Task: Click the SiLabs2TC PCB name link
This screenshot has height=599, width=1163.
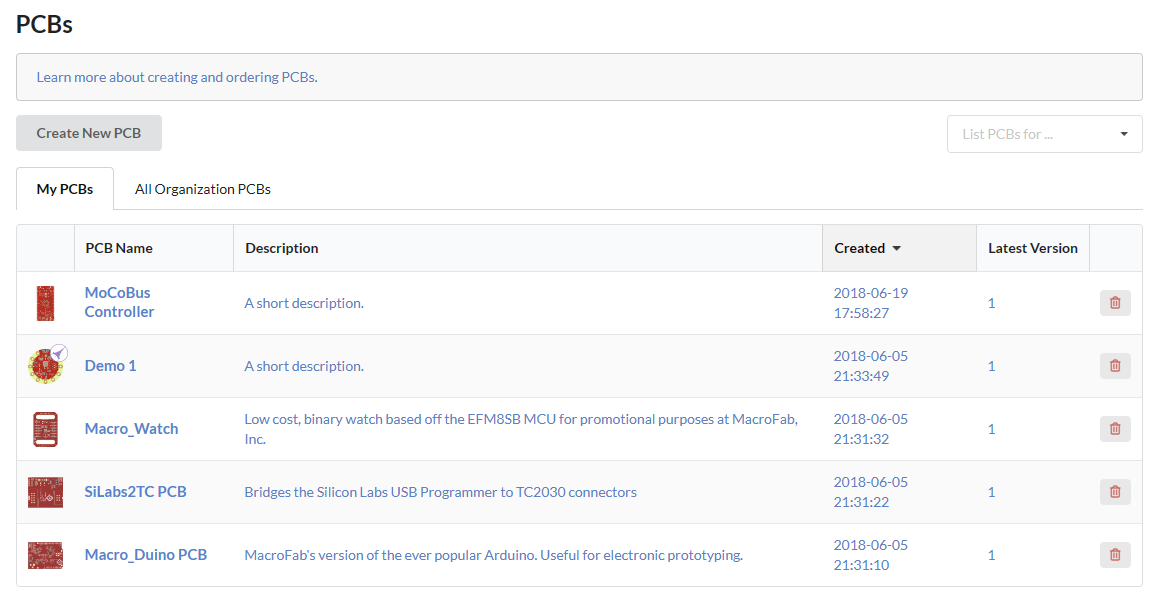Action: tap(135, 492)
